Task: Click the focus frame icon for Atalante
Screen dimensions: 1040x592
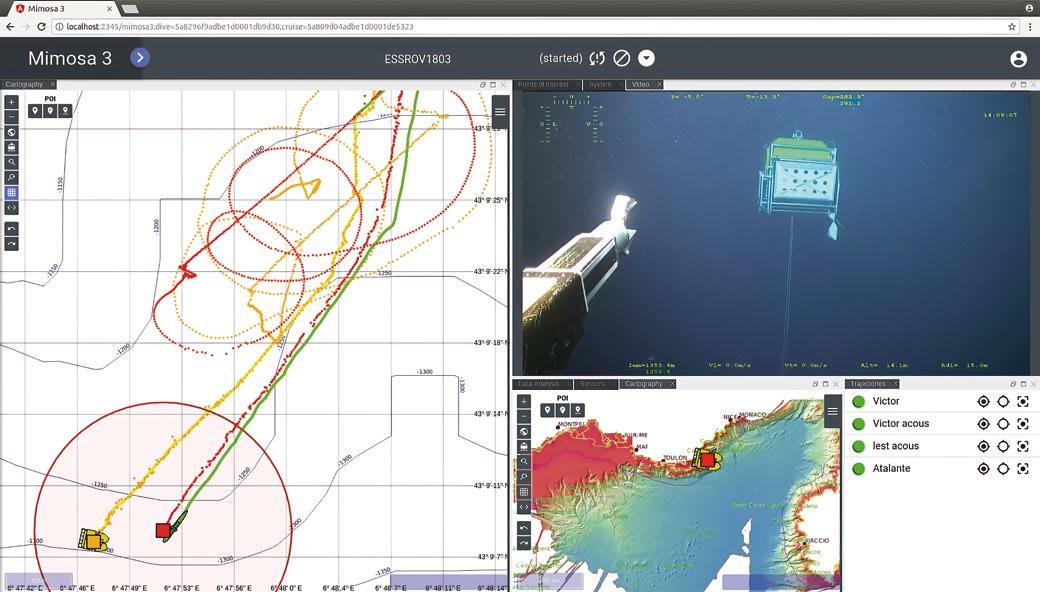Action: [1023, 469]
